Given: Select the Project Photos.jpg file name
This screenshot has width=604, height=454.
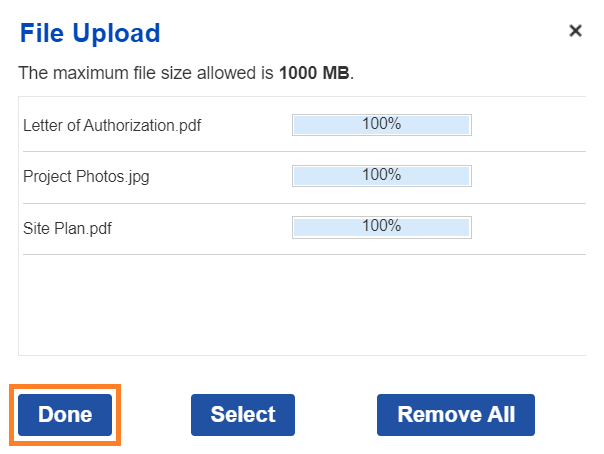Looking at the screenshot, I should 86,177.
